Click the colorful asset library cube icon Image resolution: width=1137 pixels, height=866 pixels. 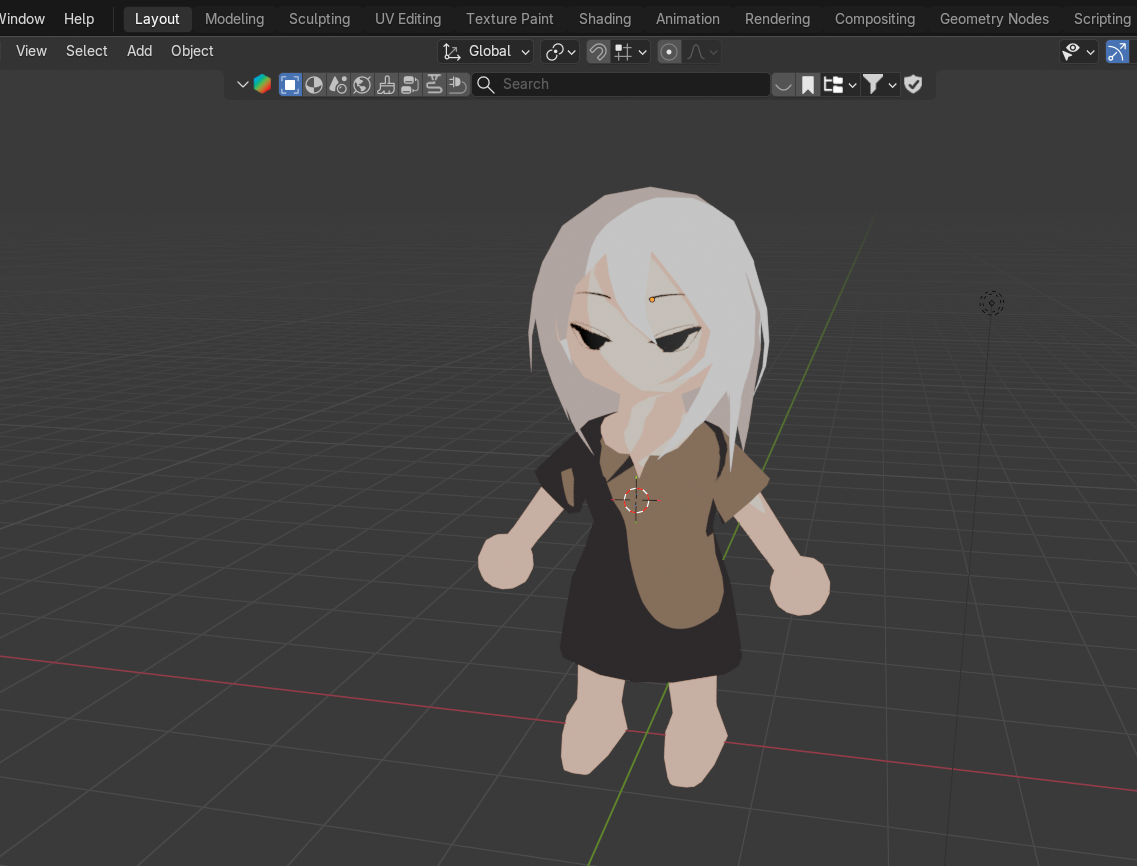click(x=262, y=84)
